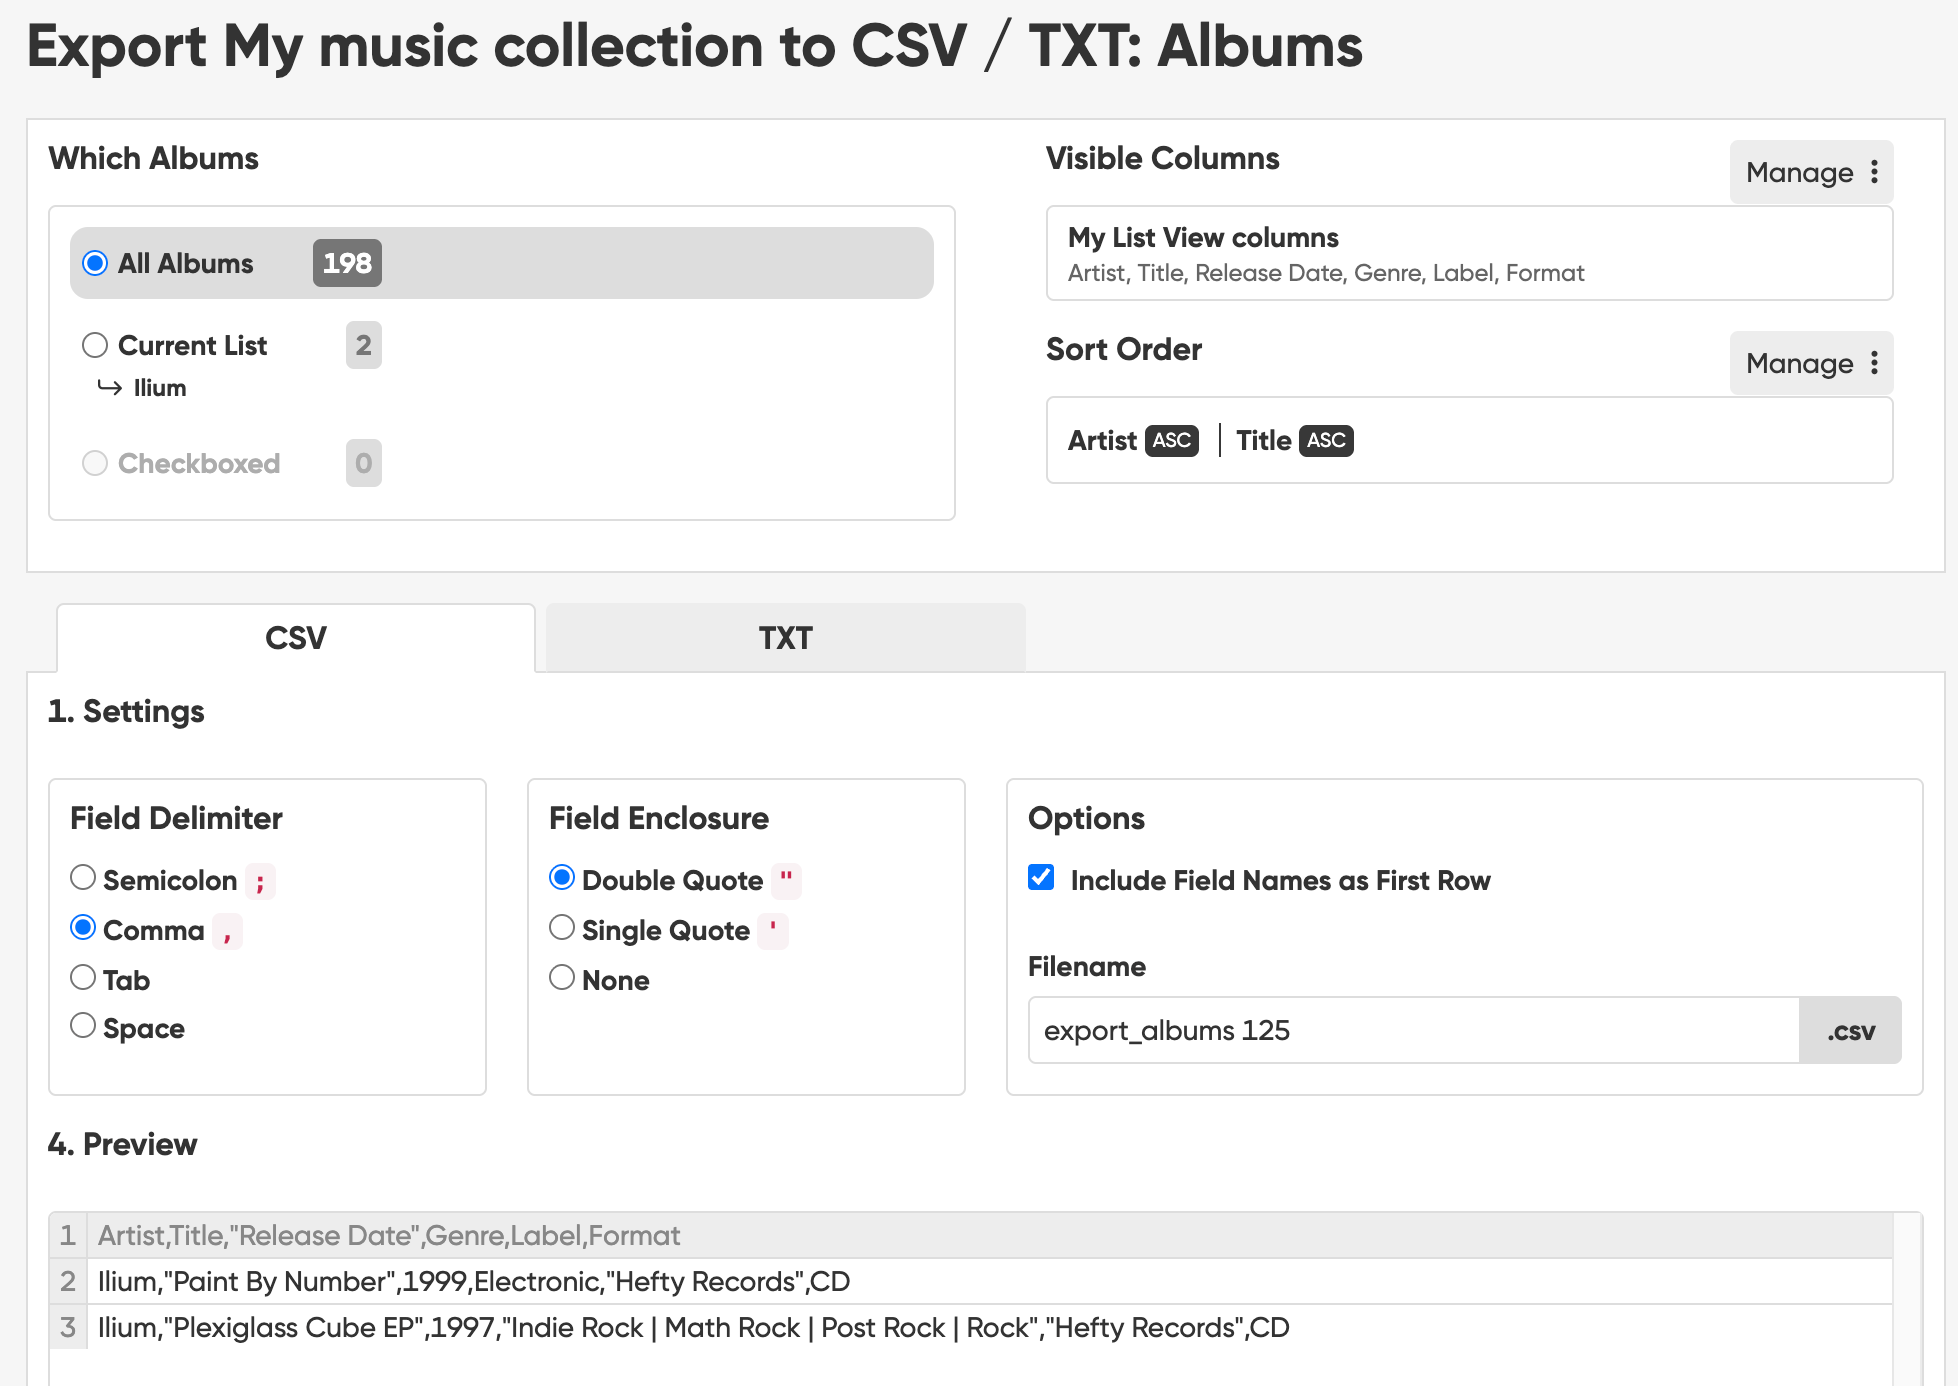Select the Tab delimiter option
The width and height of the screenshot is (1958, 1386).
[83, 977]
